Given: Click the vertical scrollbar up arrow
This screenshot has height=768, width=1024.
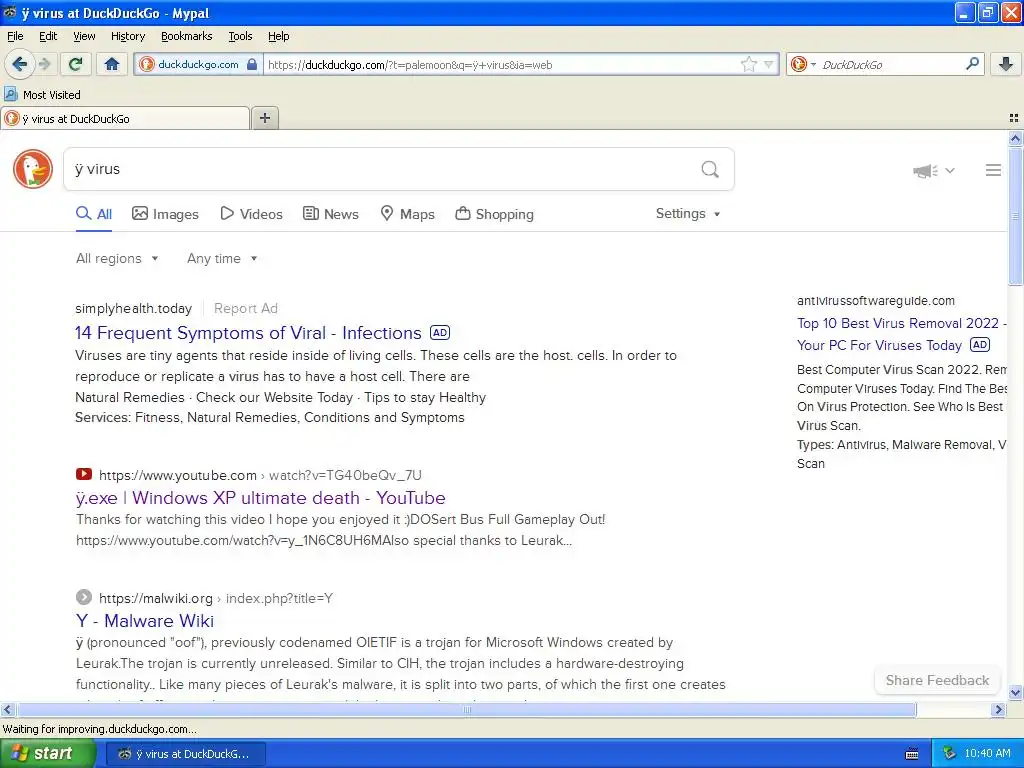Looking at the screenshot, I should [x=1015, y=138].
